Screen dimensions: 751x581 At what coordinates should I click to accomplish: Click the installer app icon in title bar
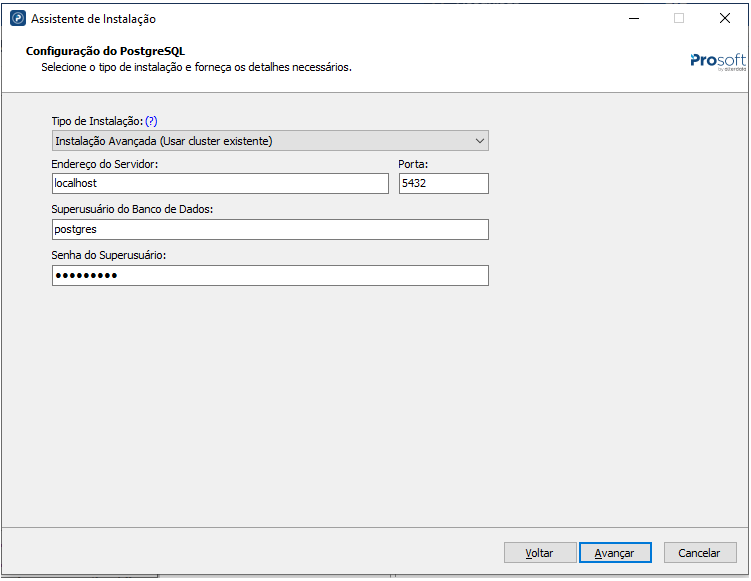[x=18, y=18]
